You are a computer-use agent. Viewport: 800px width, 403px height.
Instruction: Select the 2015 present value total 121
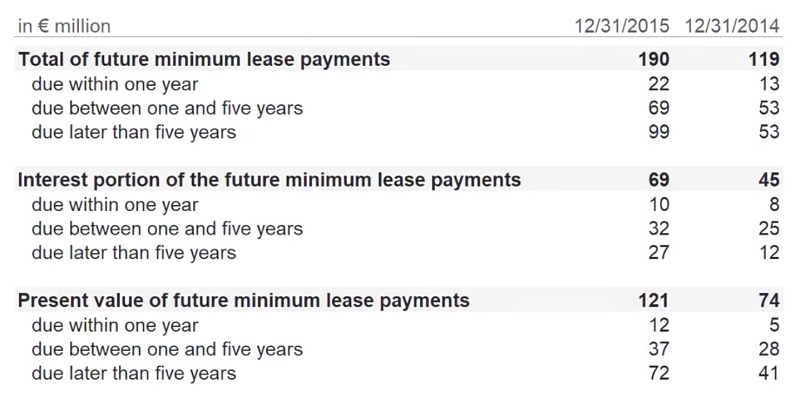654,300
